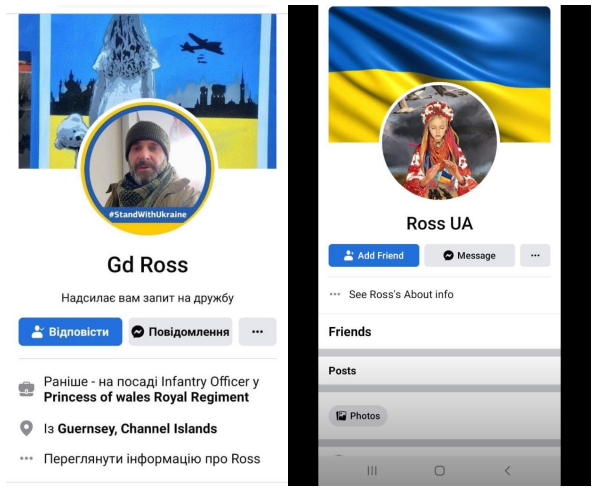The height and width of the screenshot is (495, 603).
Task: Select the Friends section header
Action: pyautogui.click(x=350, y=332)
